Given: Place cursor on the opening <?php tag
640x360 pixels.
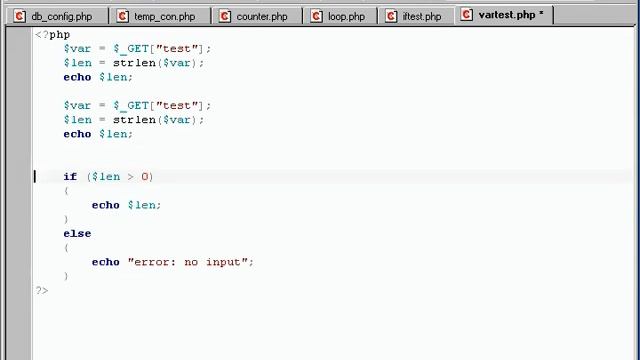Looking at the screenshot, I should click(53, 35).
